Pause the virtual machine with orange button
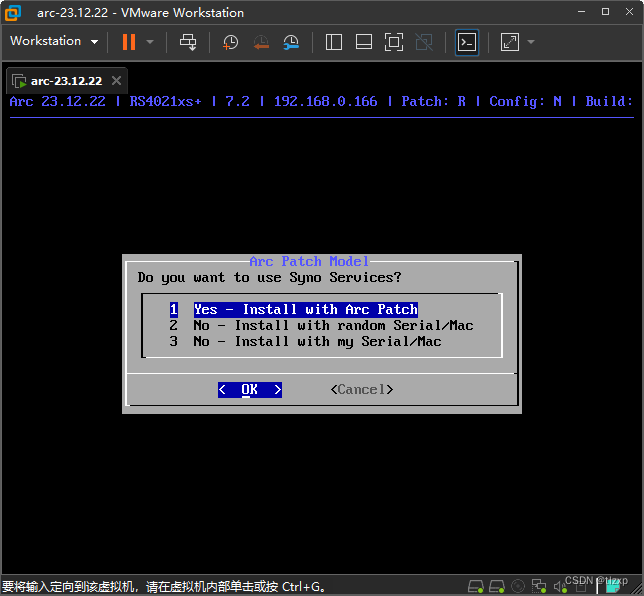The image size is (644, 596). pyautogui.click(x=129, y=42)
